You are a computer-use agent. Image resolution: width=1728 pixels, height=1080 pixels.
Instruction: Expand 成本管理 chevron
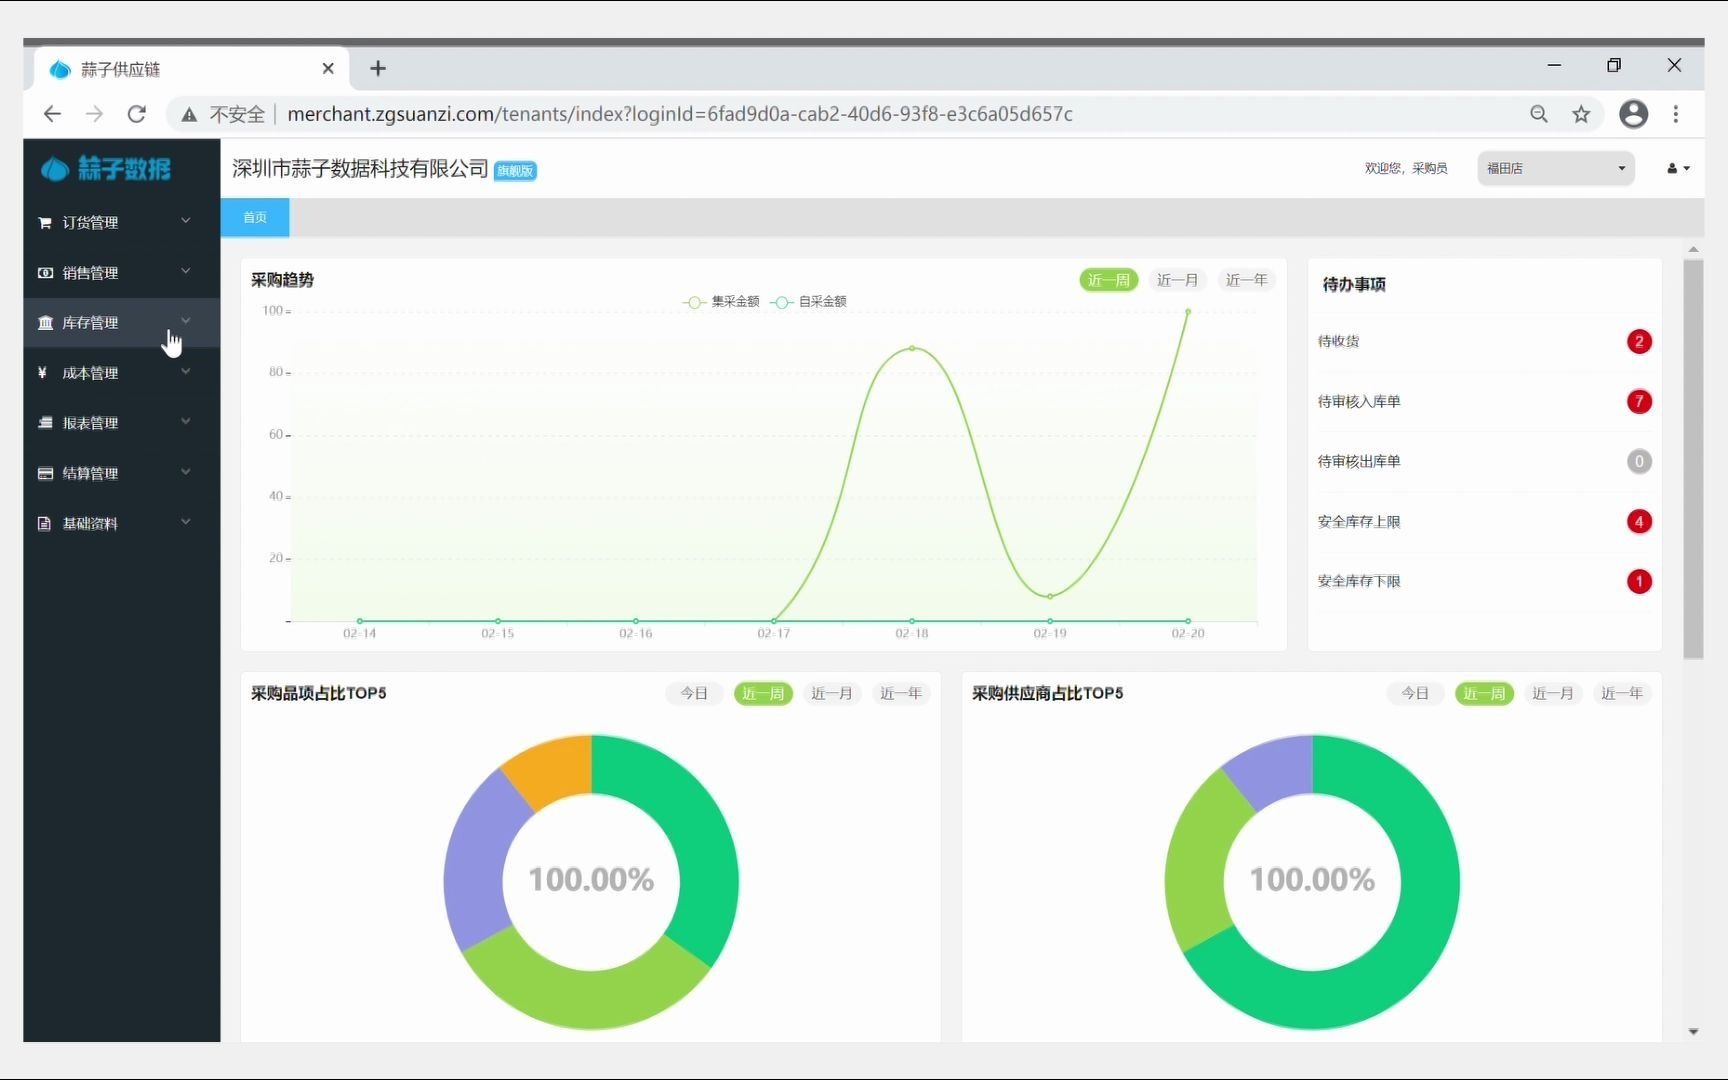coord(186,371)
